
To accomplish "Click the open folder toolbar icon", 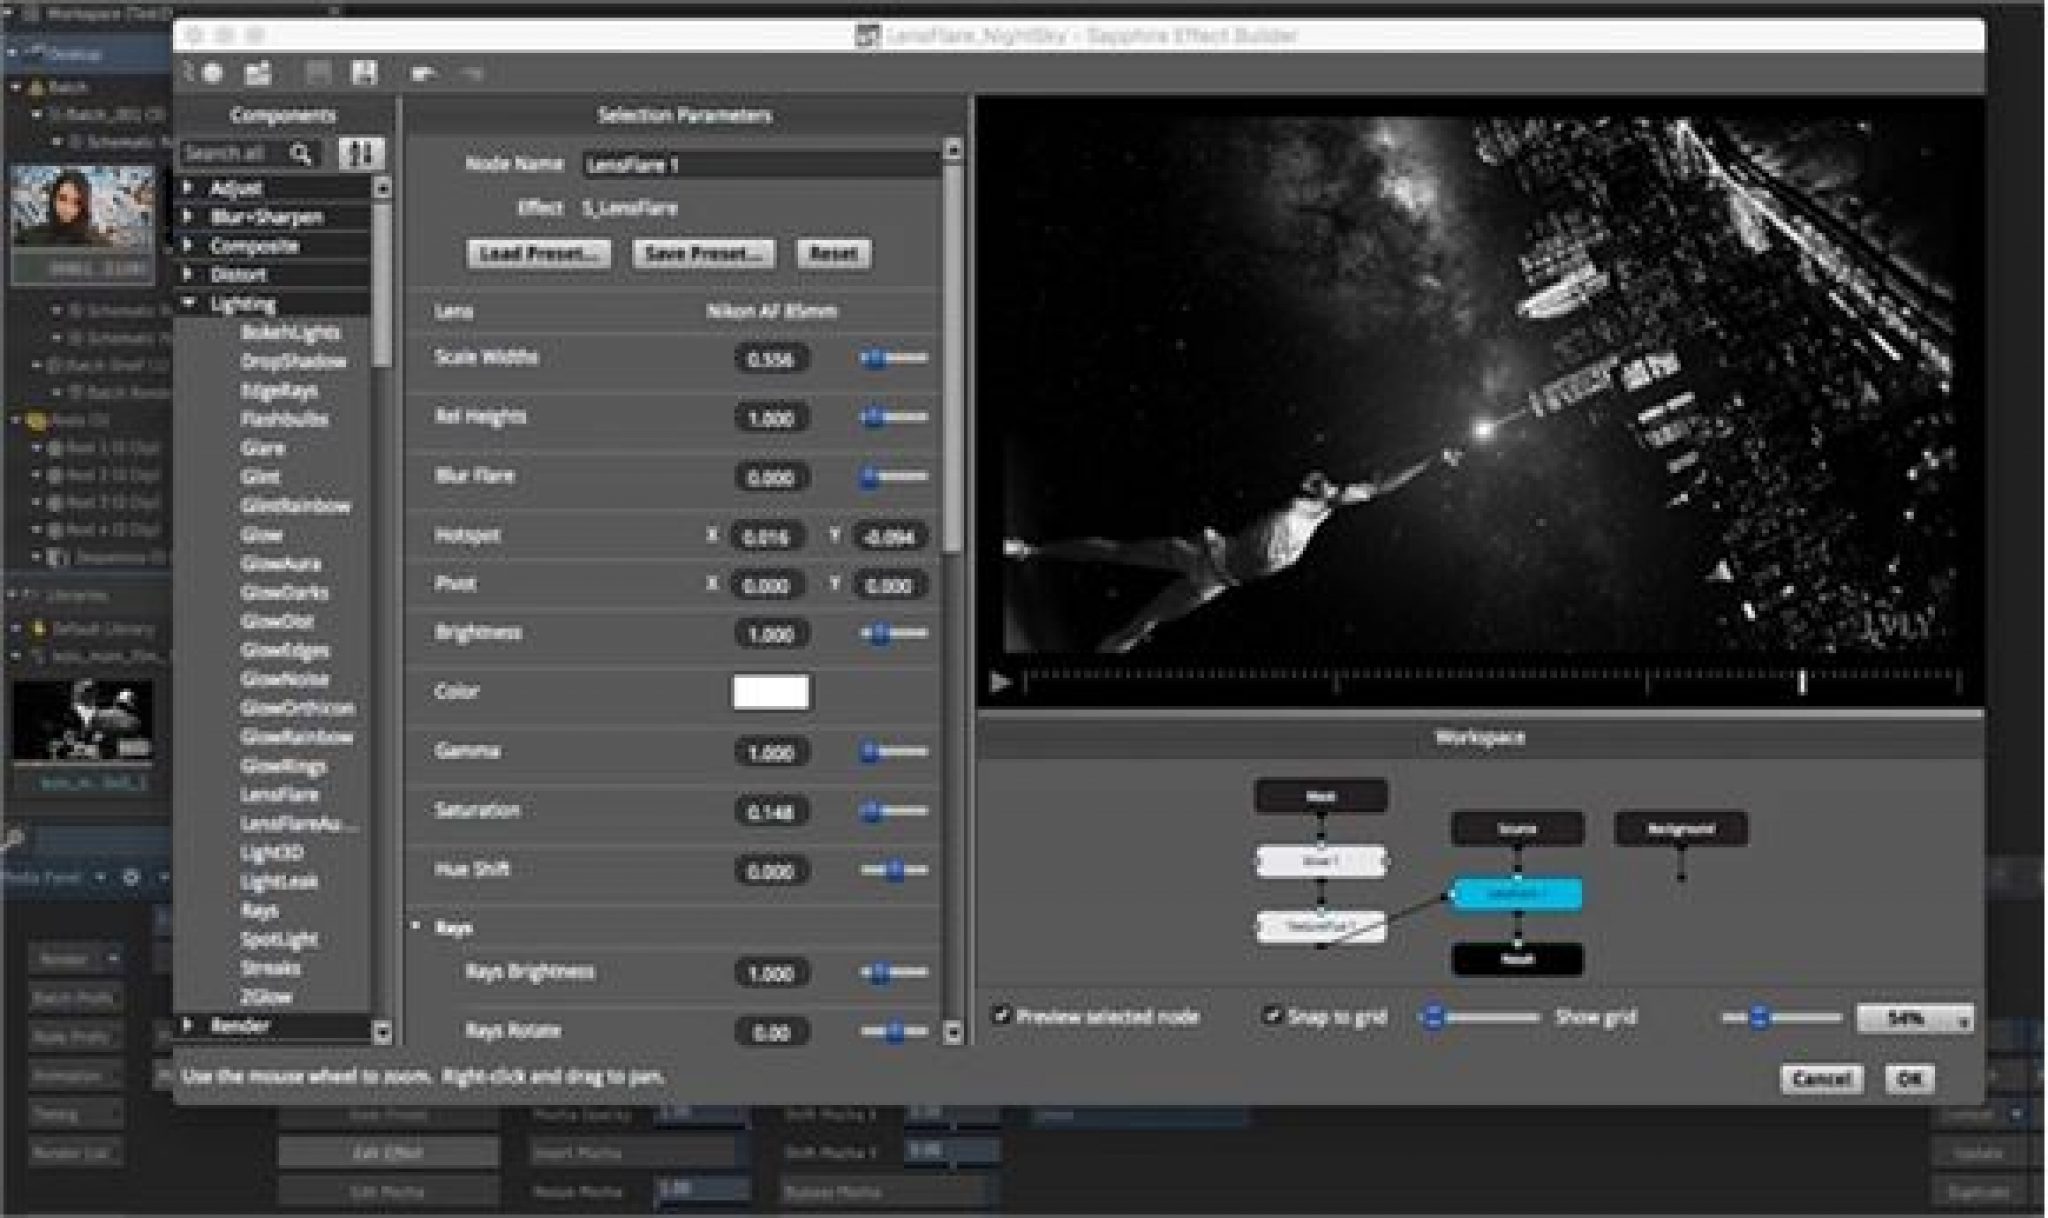I will 259,73.
